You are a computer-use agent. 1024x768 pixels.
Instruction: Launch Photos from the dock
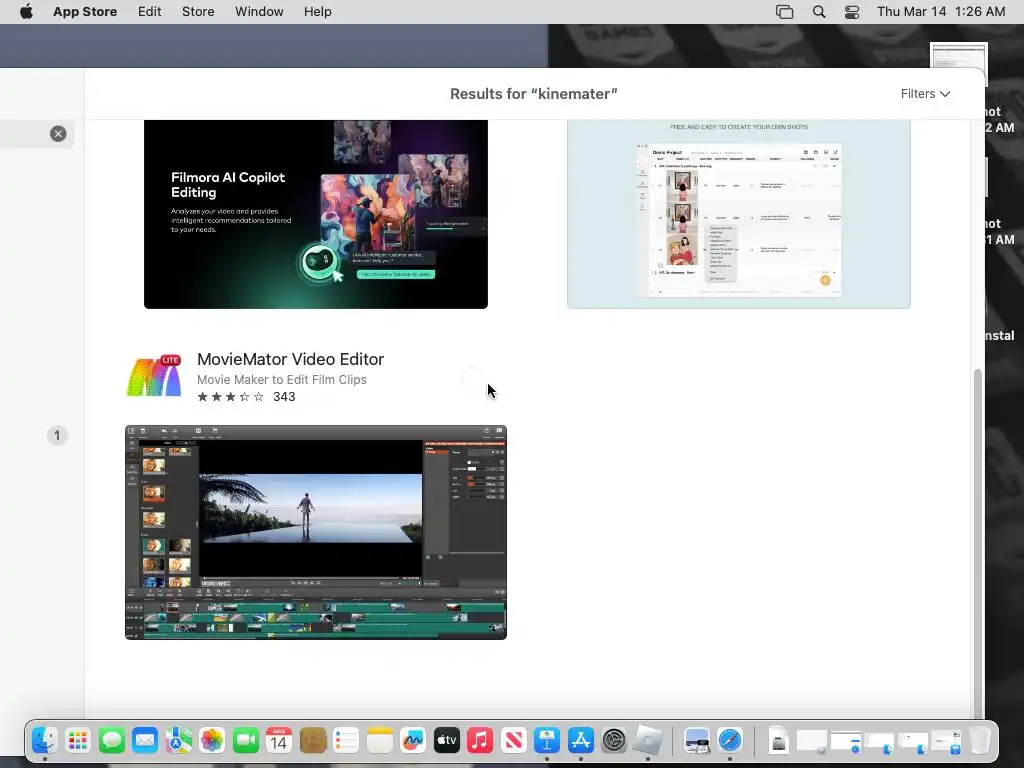[x=212, y=741]
